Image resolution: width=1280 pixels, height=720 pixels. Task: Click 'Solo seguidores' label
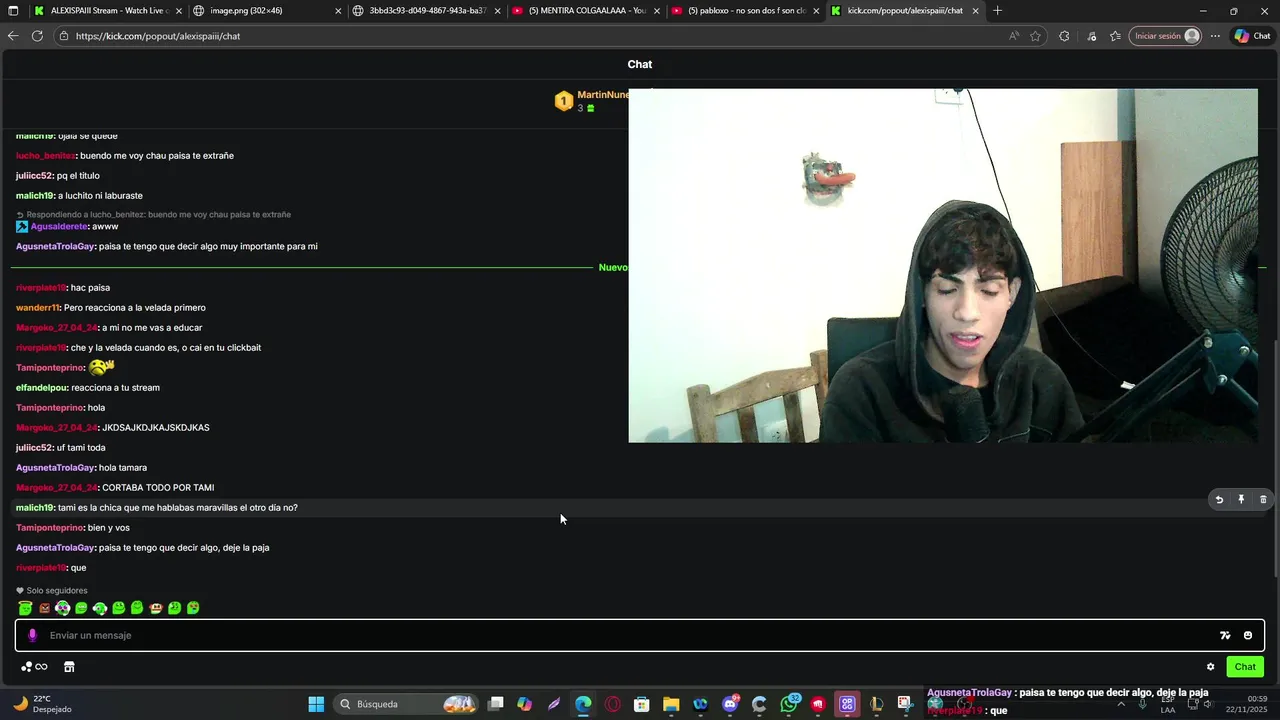pyautogui.click(x=57, y=591)
